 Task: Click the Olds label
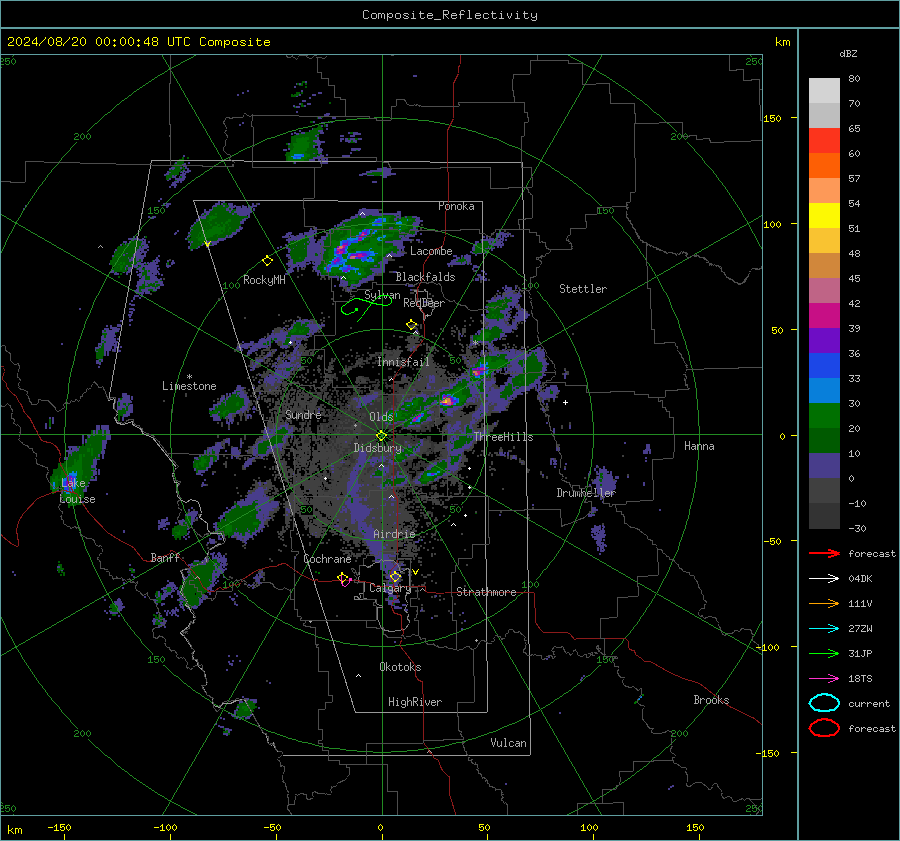click(x=381, y=416)
